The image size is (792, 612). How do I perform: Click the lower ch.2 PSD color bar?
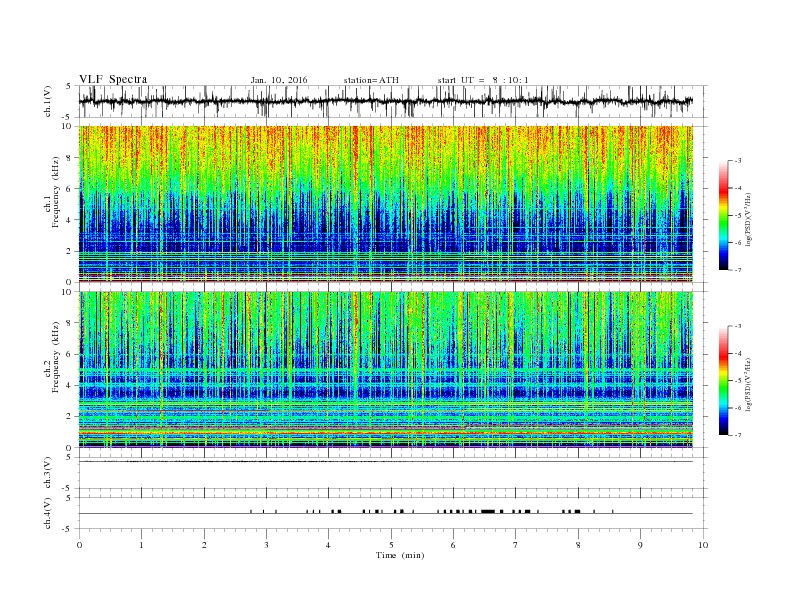pos(723,381)
